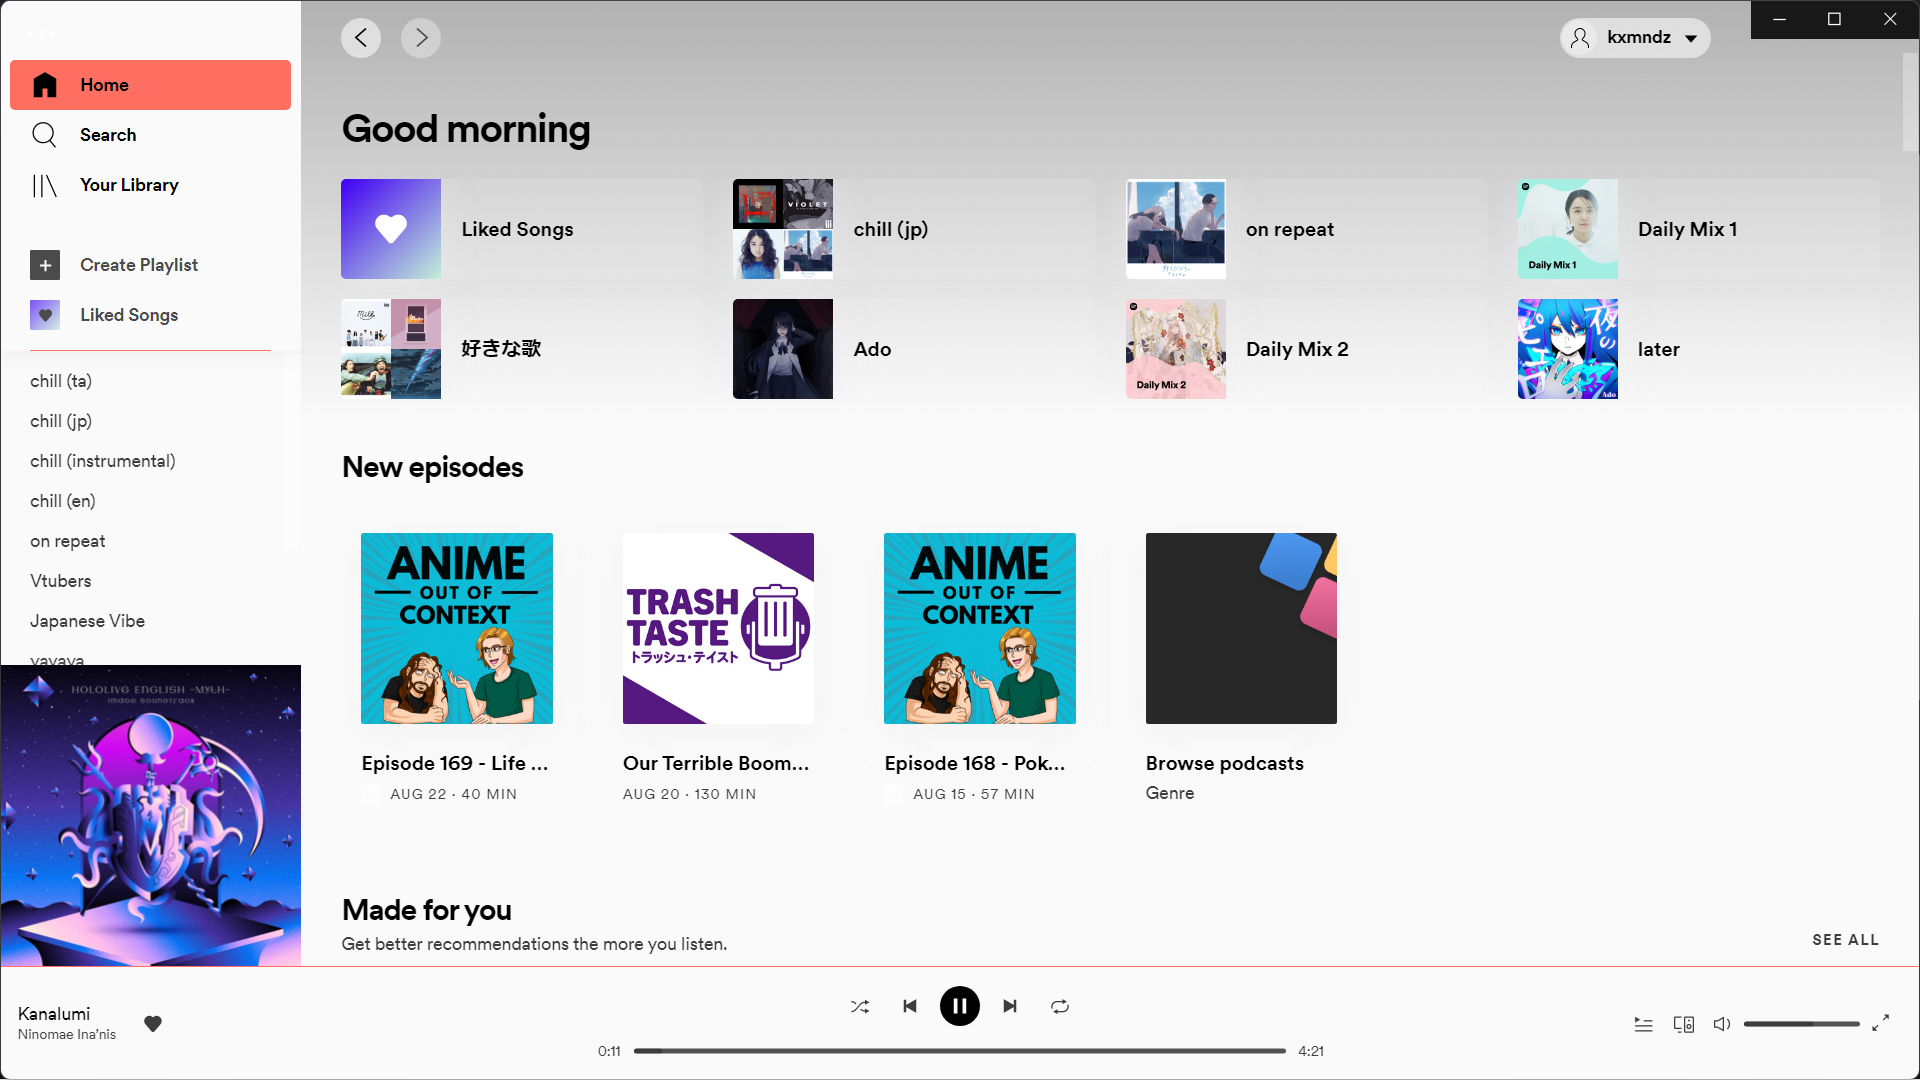
Task: Select chill (instrumental) playlist in sidebar
Action: [x=102, y=461]
